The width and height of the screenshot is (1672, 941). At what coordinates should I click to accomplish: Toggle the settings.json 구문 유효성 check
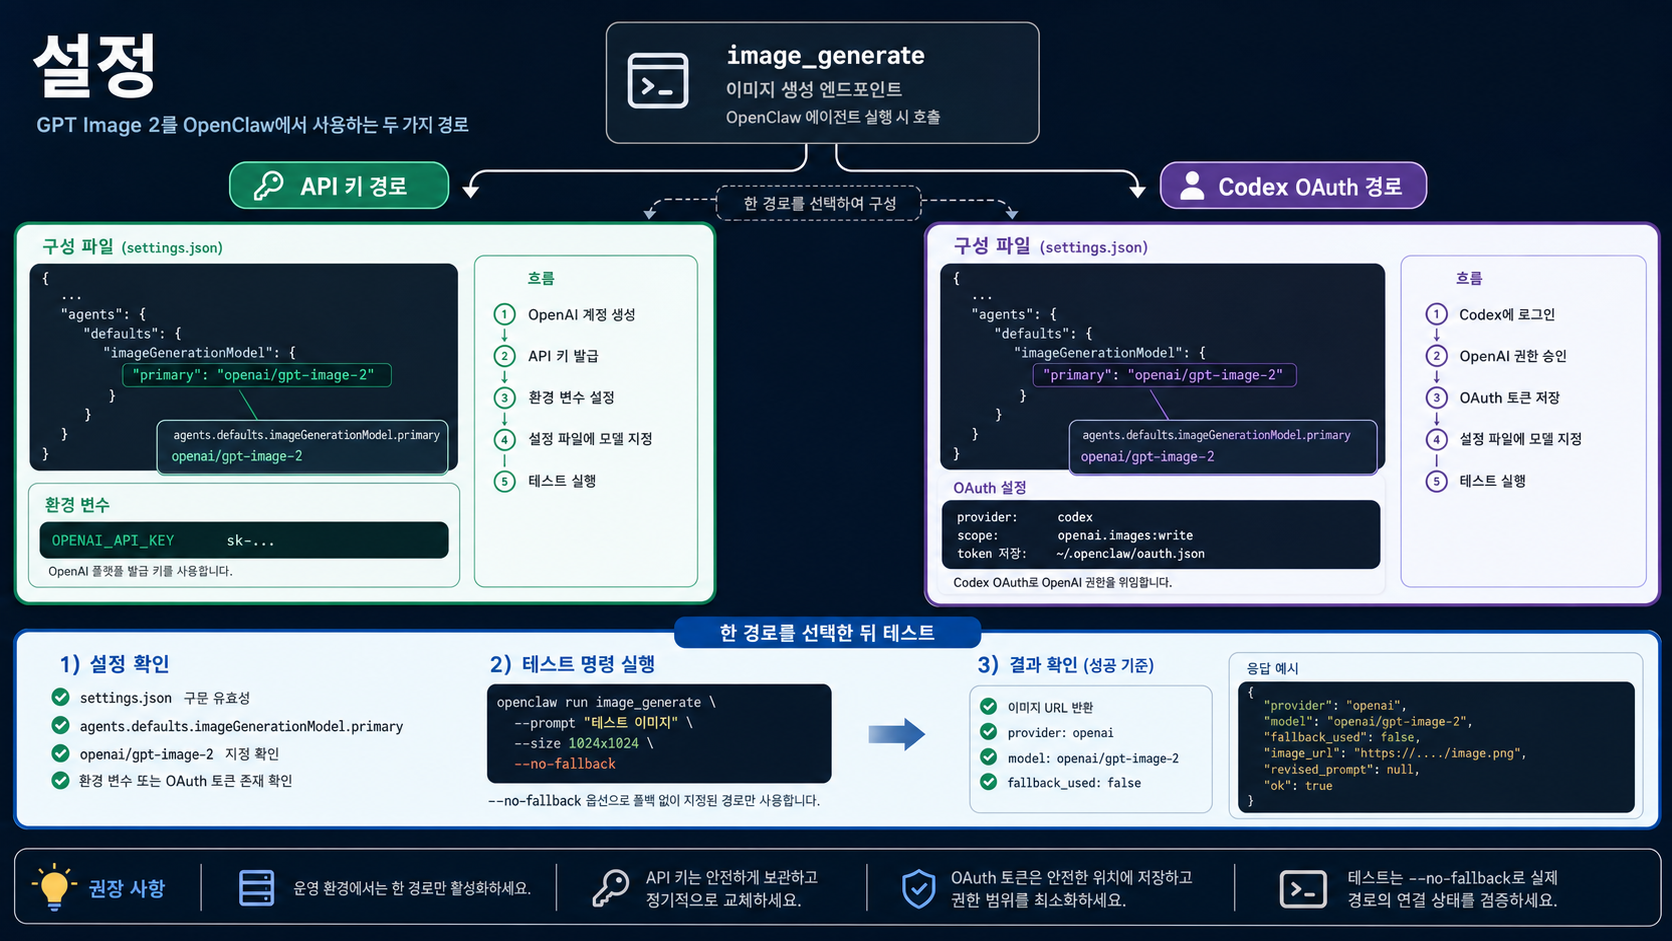click(61, 697)
